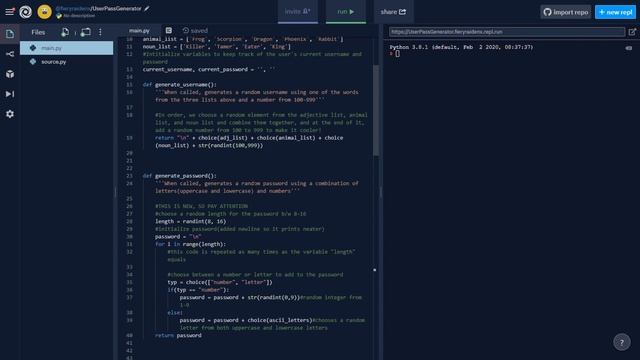640x360 pixels.
Task: Open the Files three-dot options menu
Action: click(x=100, y=32)
